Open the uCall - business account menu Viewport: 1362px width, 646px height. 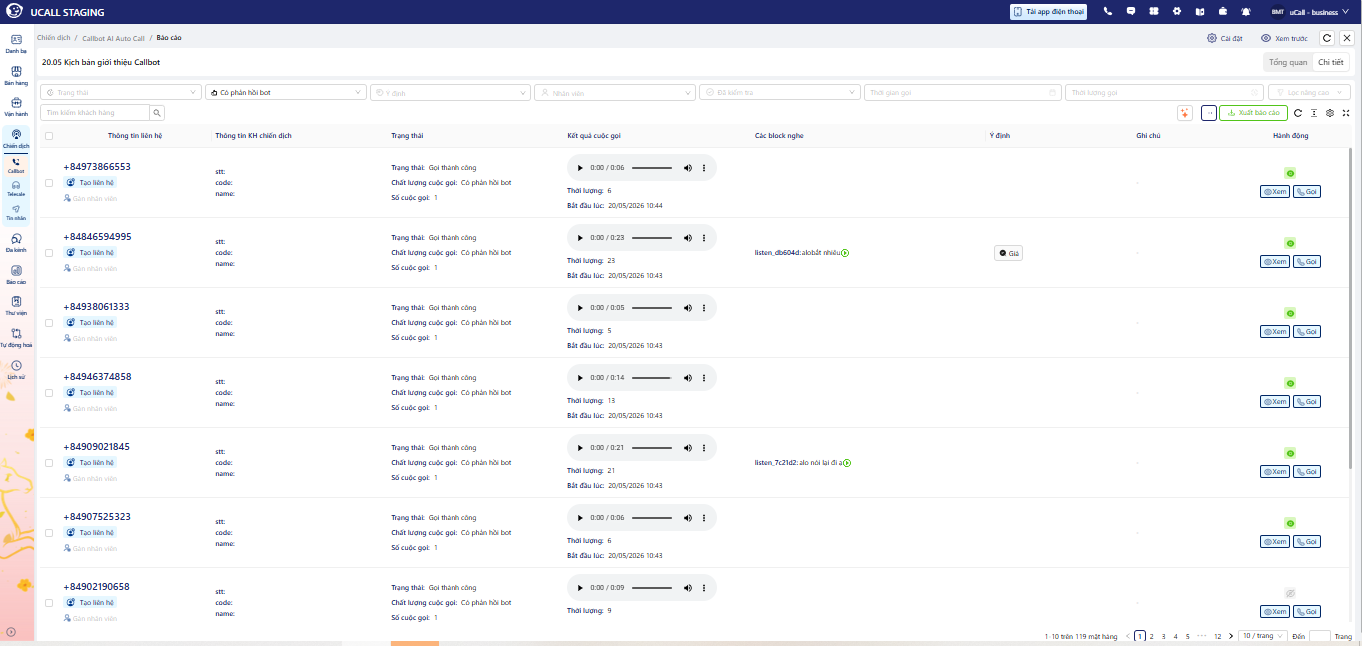(1309, 12)
